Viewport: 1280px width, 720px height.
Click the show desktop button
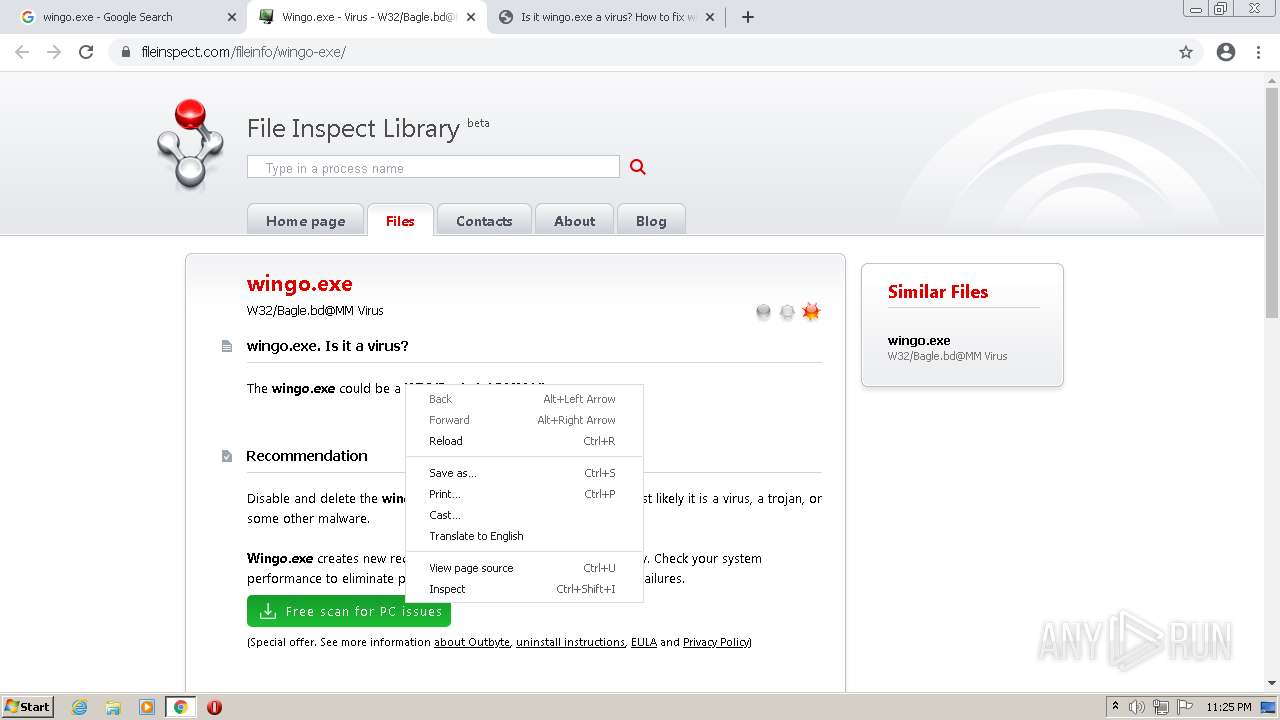[1269, 707]
